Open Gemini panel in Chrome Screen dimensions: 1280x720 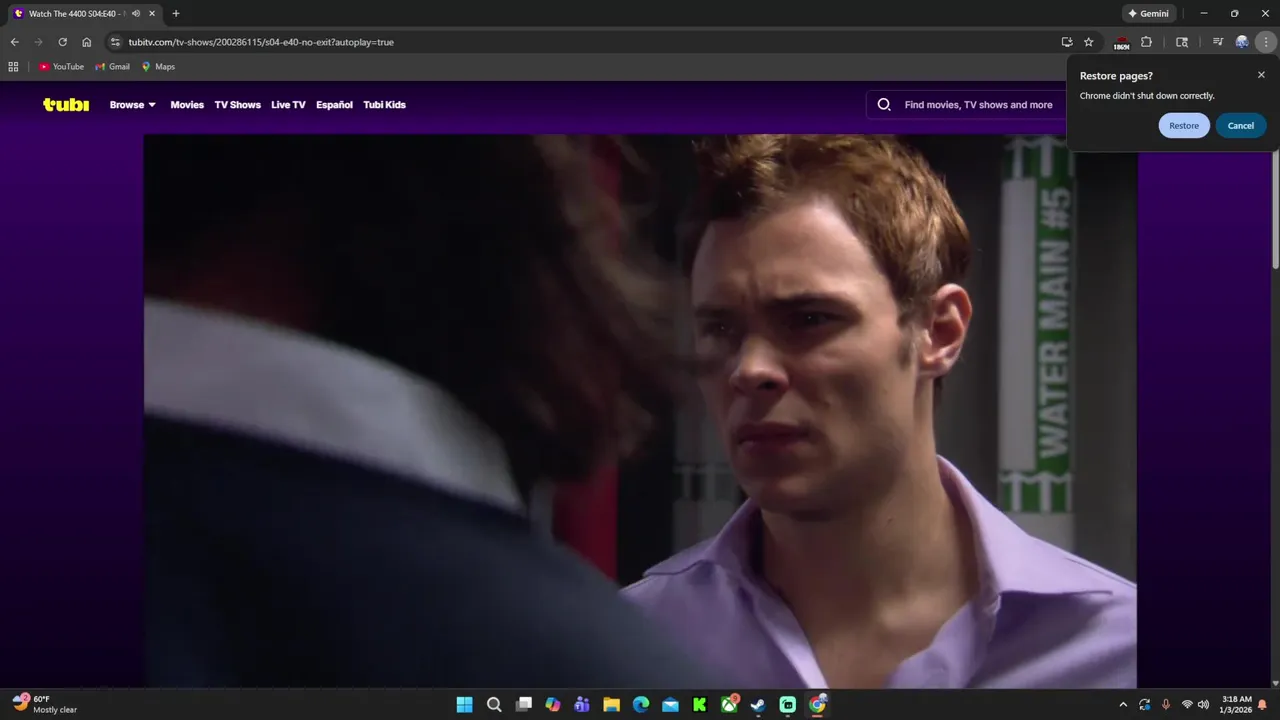coord(1148,14)
